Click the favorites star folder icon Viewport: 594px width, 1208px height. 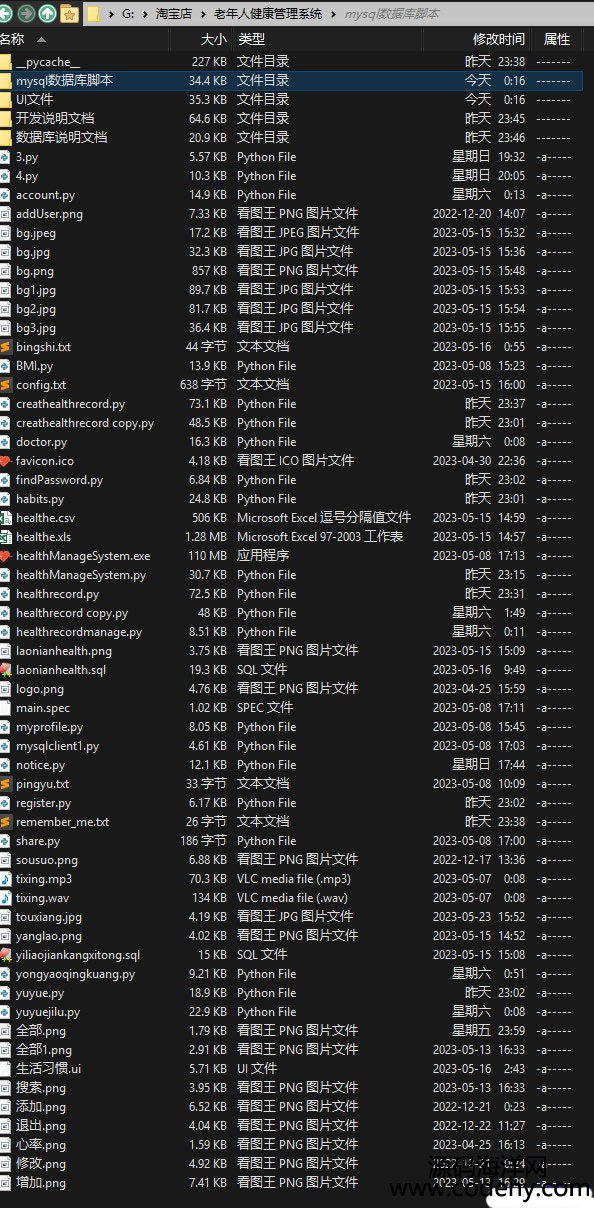click(69, 14)
